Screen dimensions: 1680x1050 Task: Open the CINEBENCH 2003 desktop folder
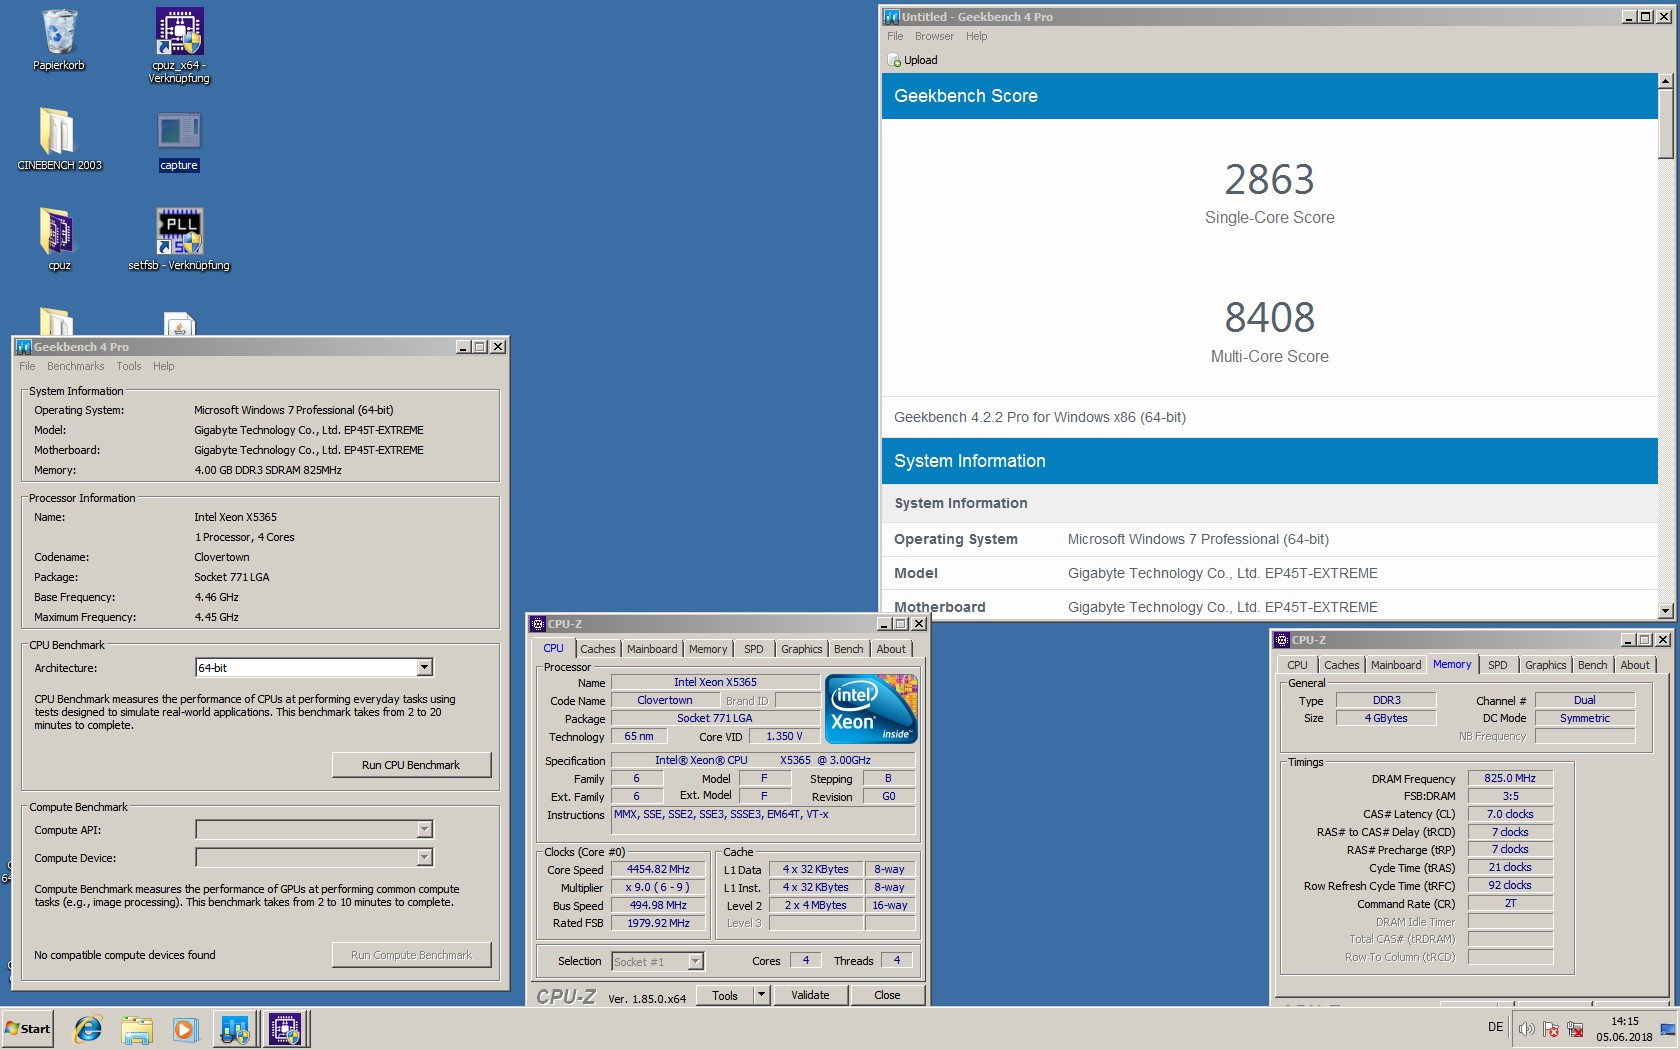coord(59,139)
